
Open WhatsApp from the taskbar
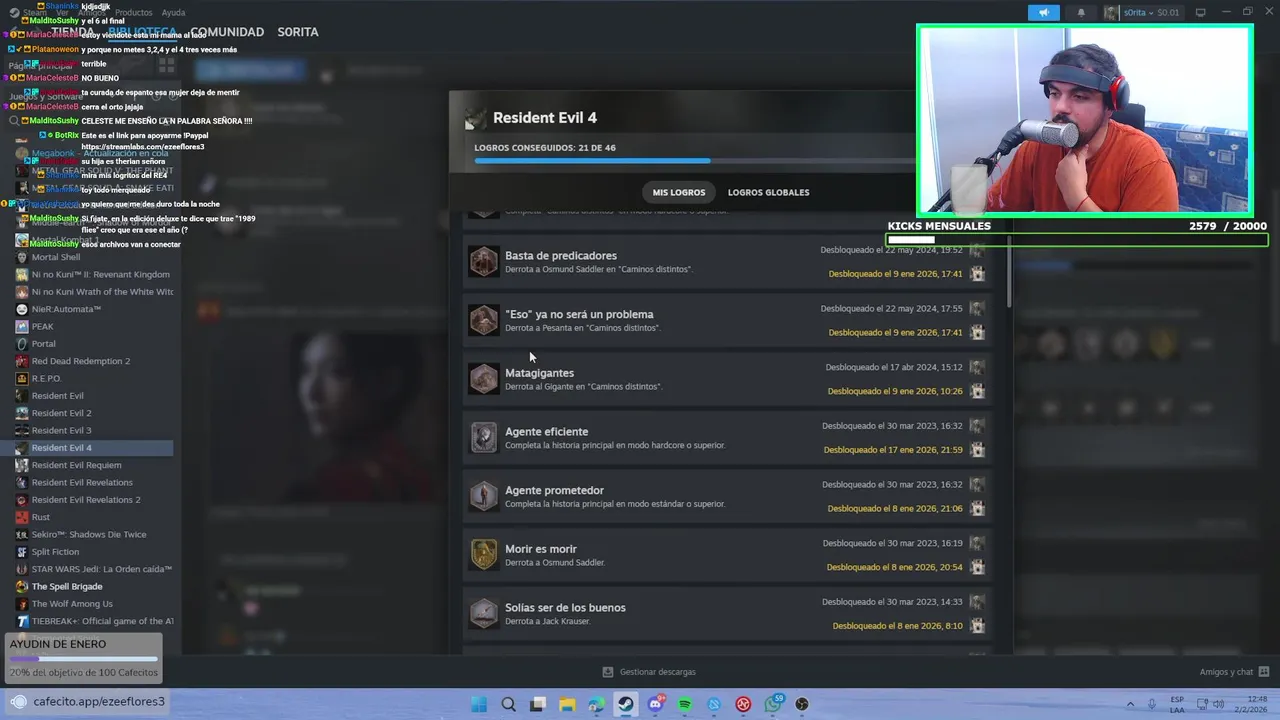click(x=773, y=704)
